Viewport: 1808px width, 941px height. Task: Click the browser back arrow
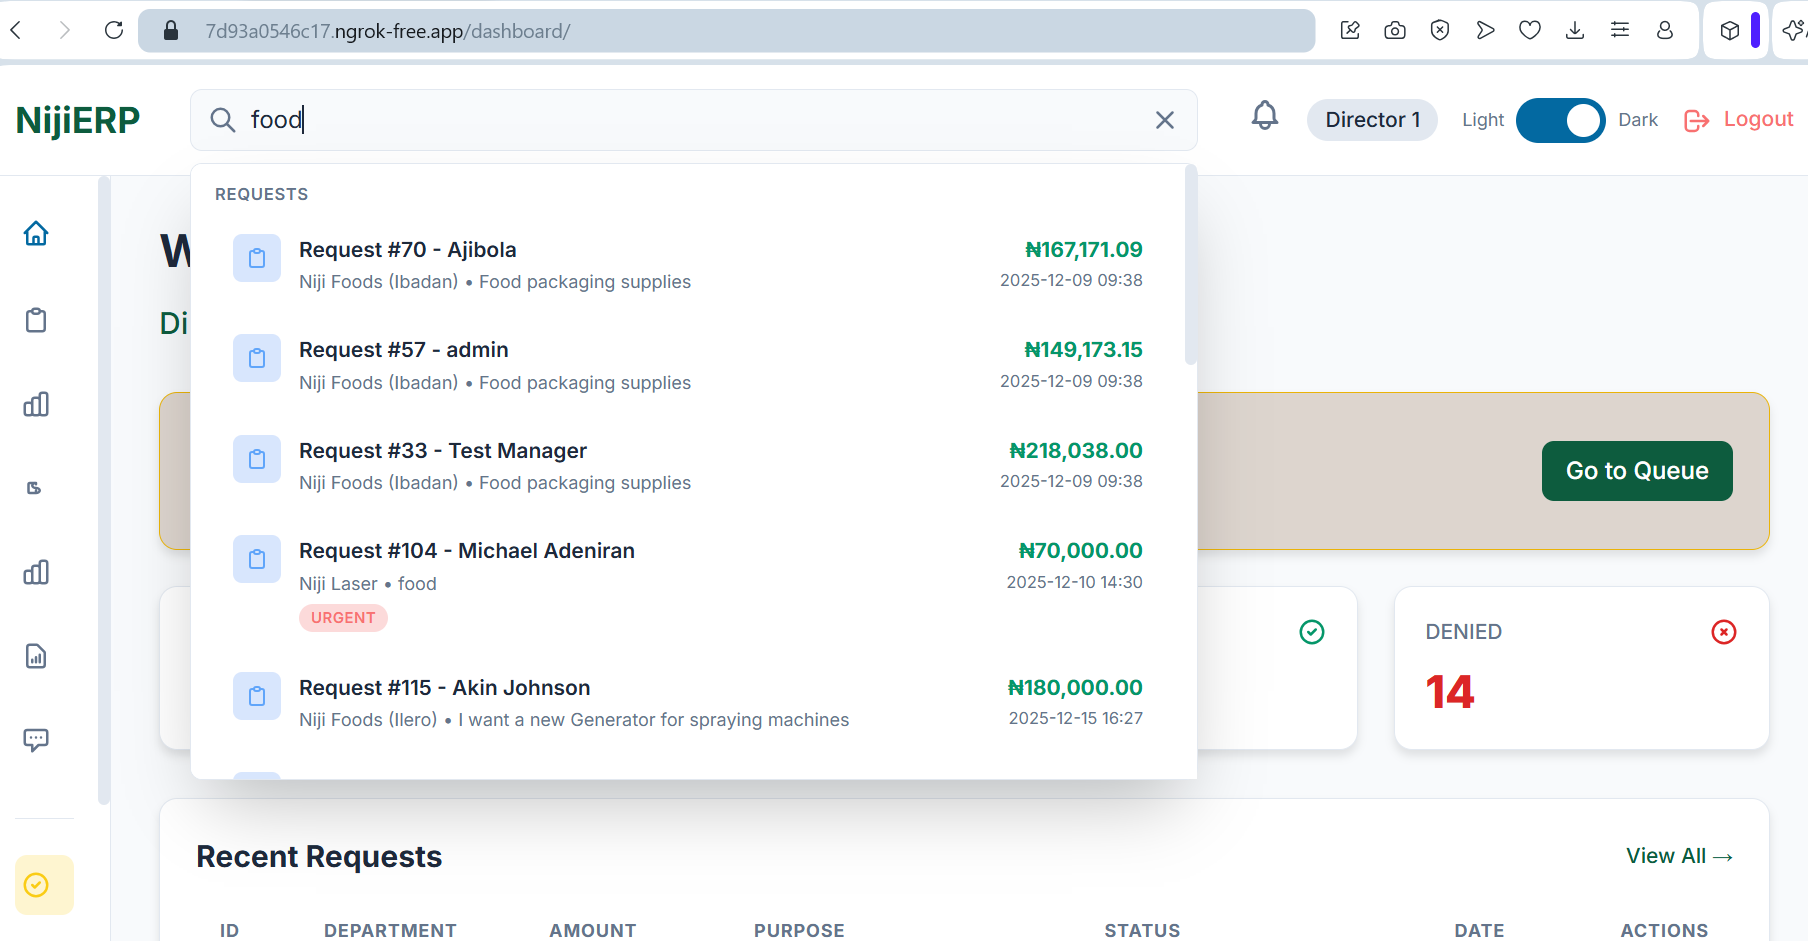(16, 31)
